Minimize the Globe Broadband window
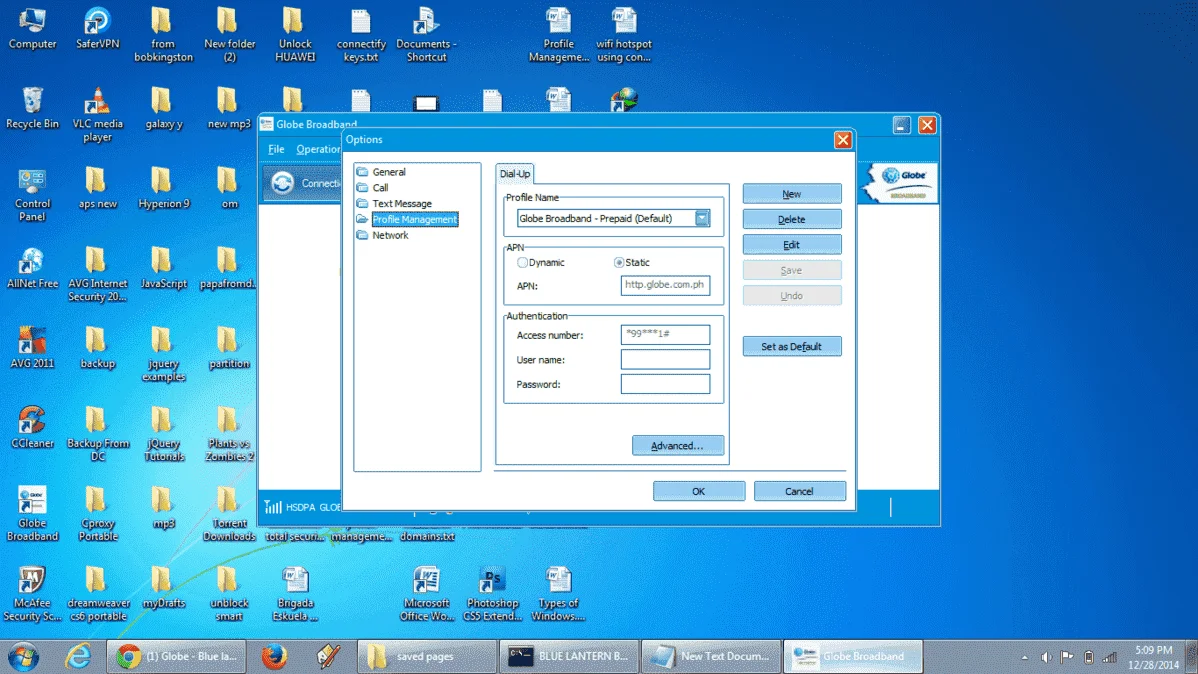This screenshot has height=674, width=1198. click(x=902, y=125)
